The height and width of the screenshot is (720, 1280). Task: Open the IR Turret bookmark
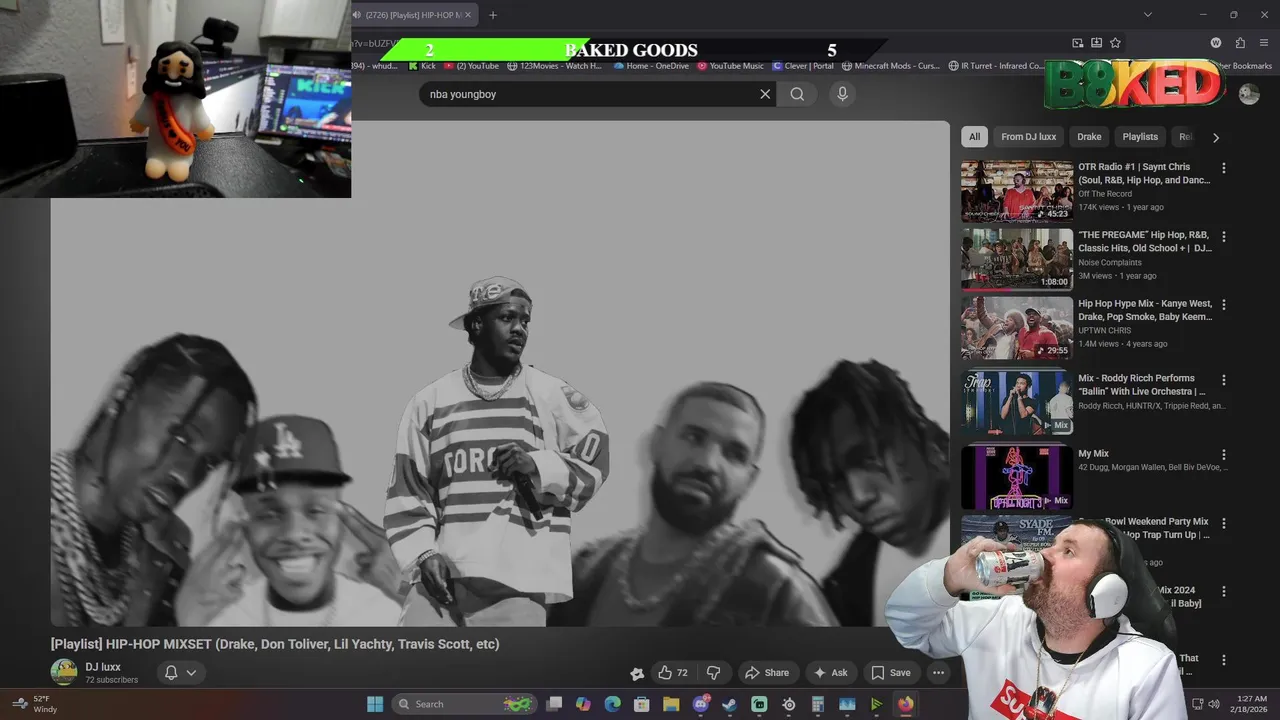pos(996,66)
